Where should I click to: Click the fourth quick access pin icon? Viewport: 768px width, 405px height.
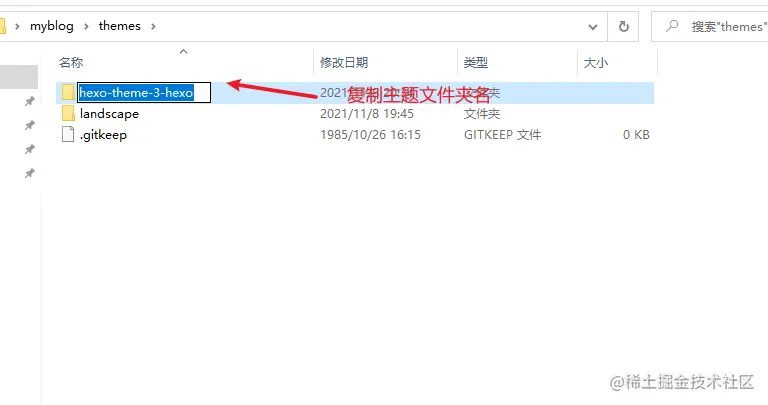(30, 173)
